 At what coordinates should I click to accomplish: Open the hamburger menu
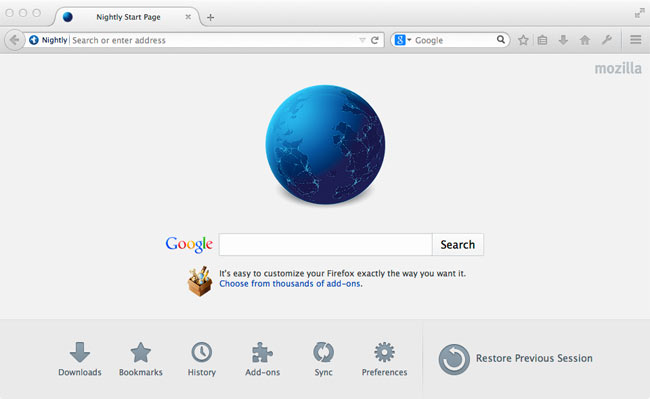(x=635, y=40)
